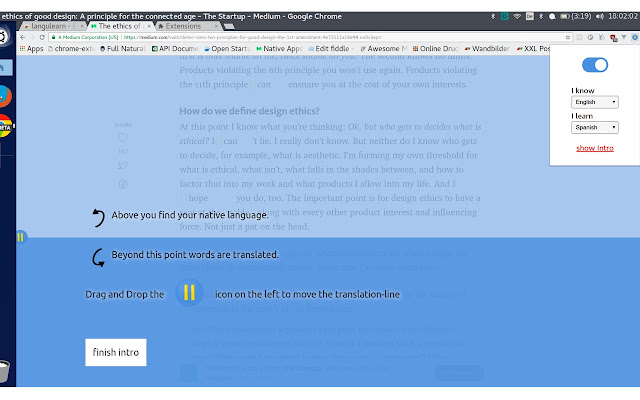Click the blue langulearn extension icon in the toolbar

[x=635, y=37]
